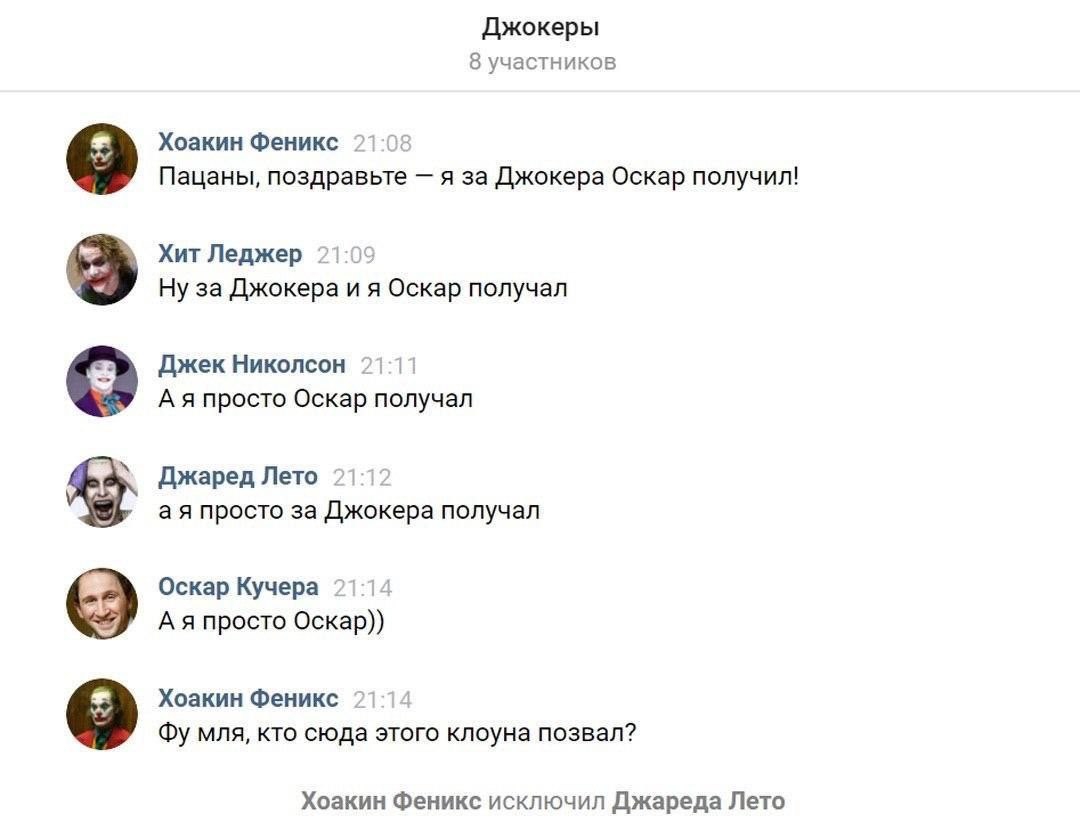Open the sender name at 21:14 клоуна message
This screenshot has height=838, width=1080.
248,698
